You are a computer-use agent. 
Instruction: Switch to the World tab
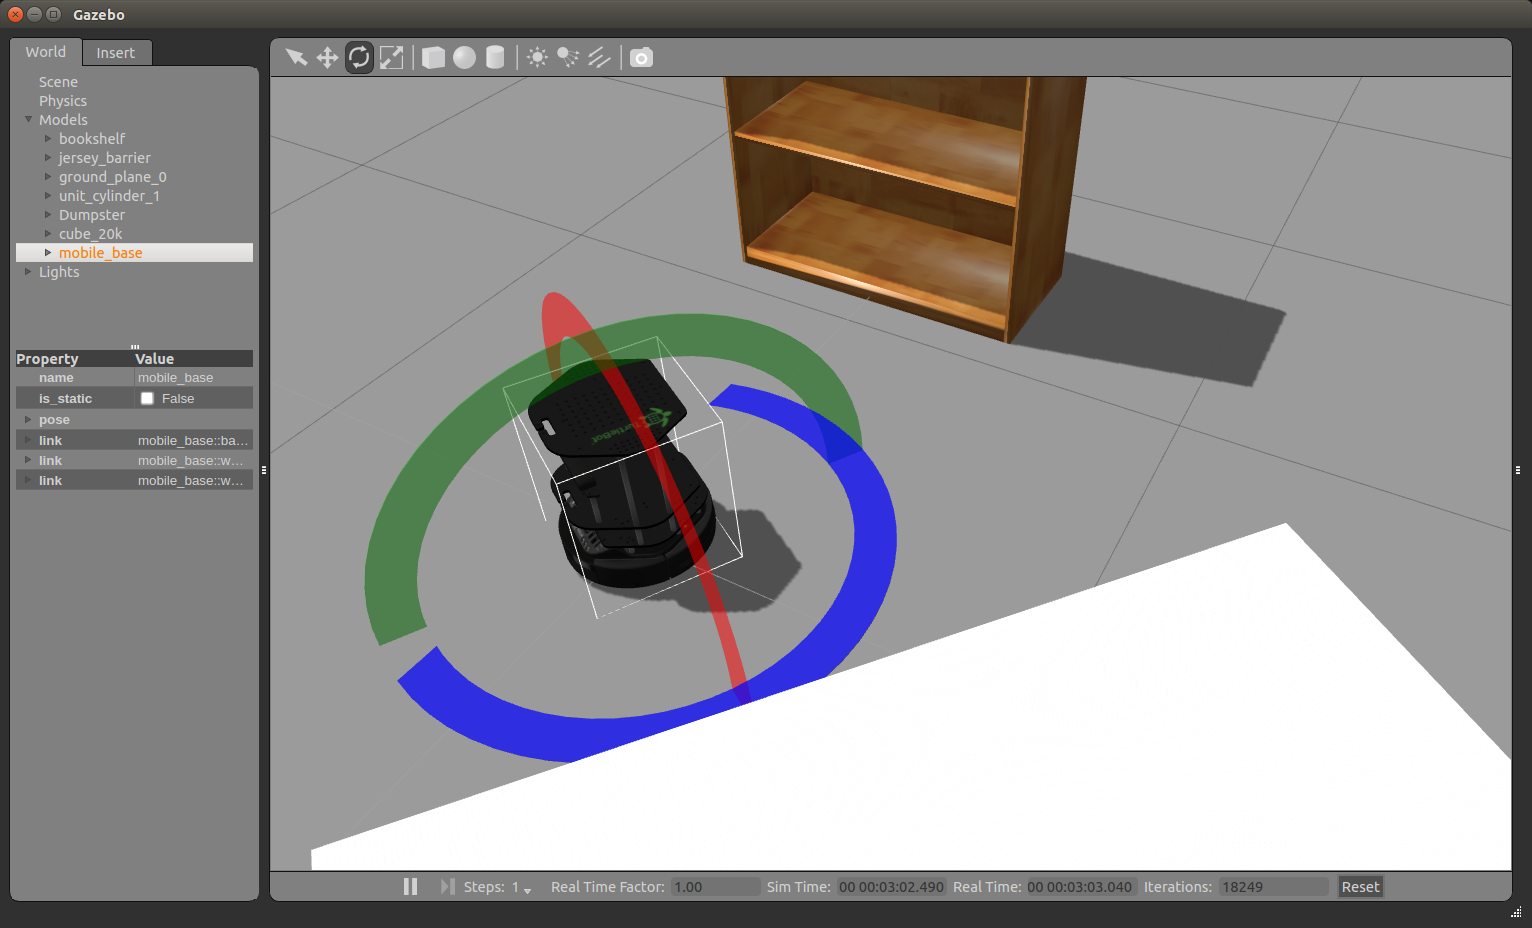tap(46, 52)
